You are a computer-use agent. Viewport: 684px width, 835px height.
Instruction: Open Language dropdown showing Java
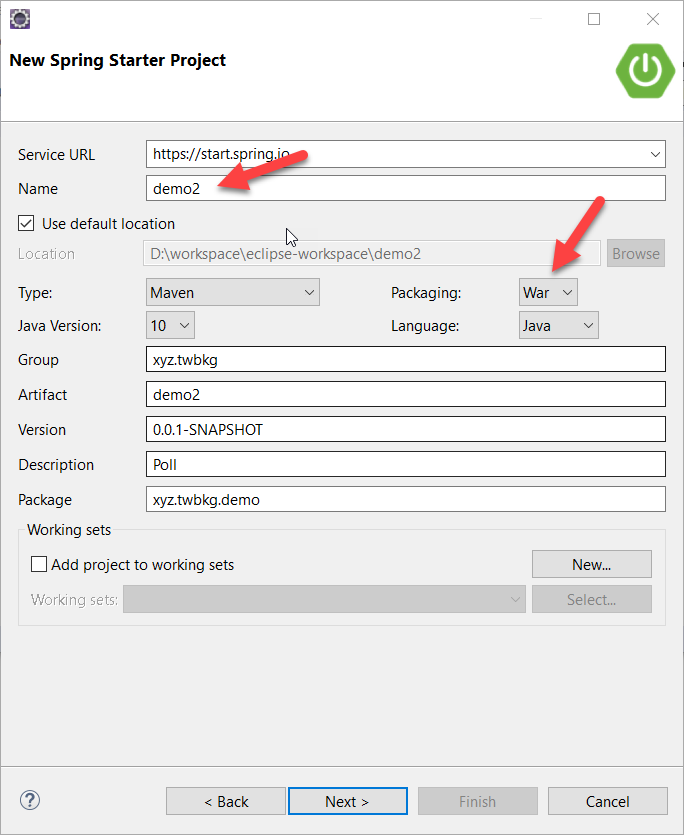pyautogui.click(x=559, y=325)
